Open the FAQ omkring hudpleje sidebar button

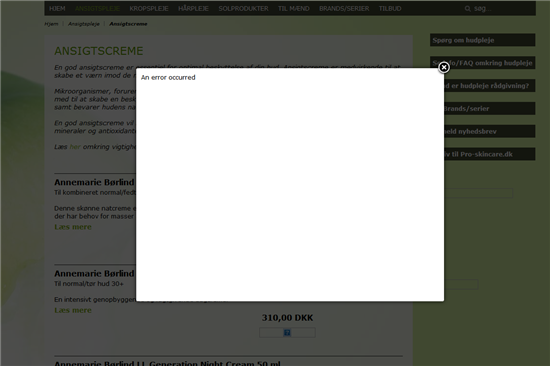tap(483, 63)
